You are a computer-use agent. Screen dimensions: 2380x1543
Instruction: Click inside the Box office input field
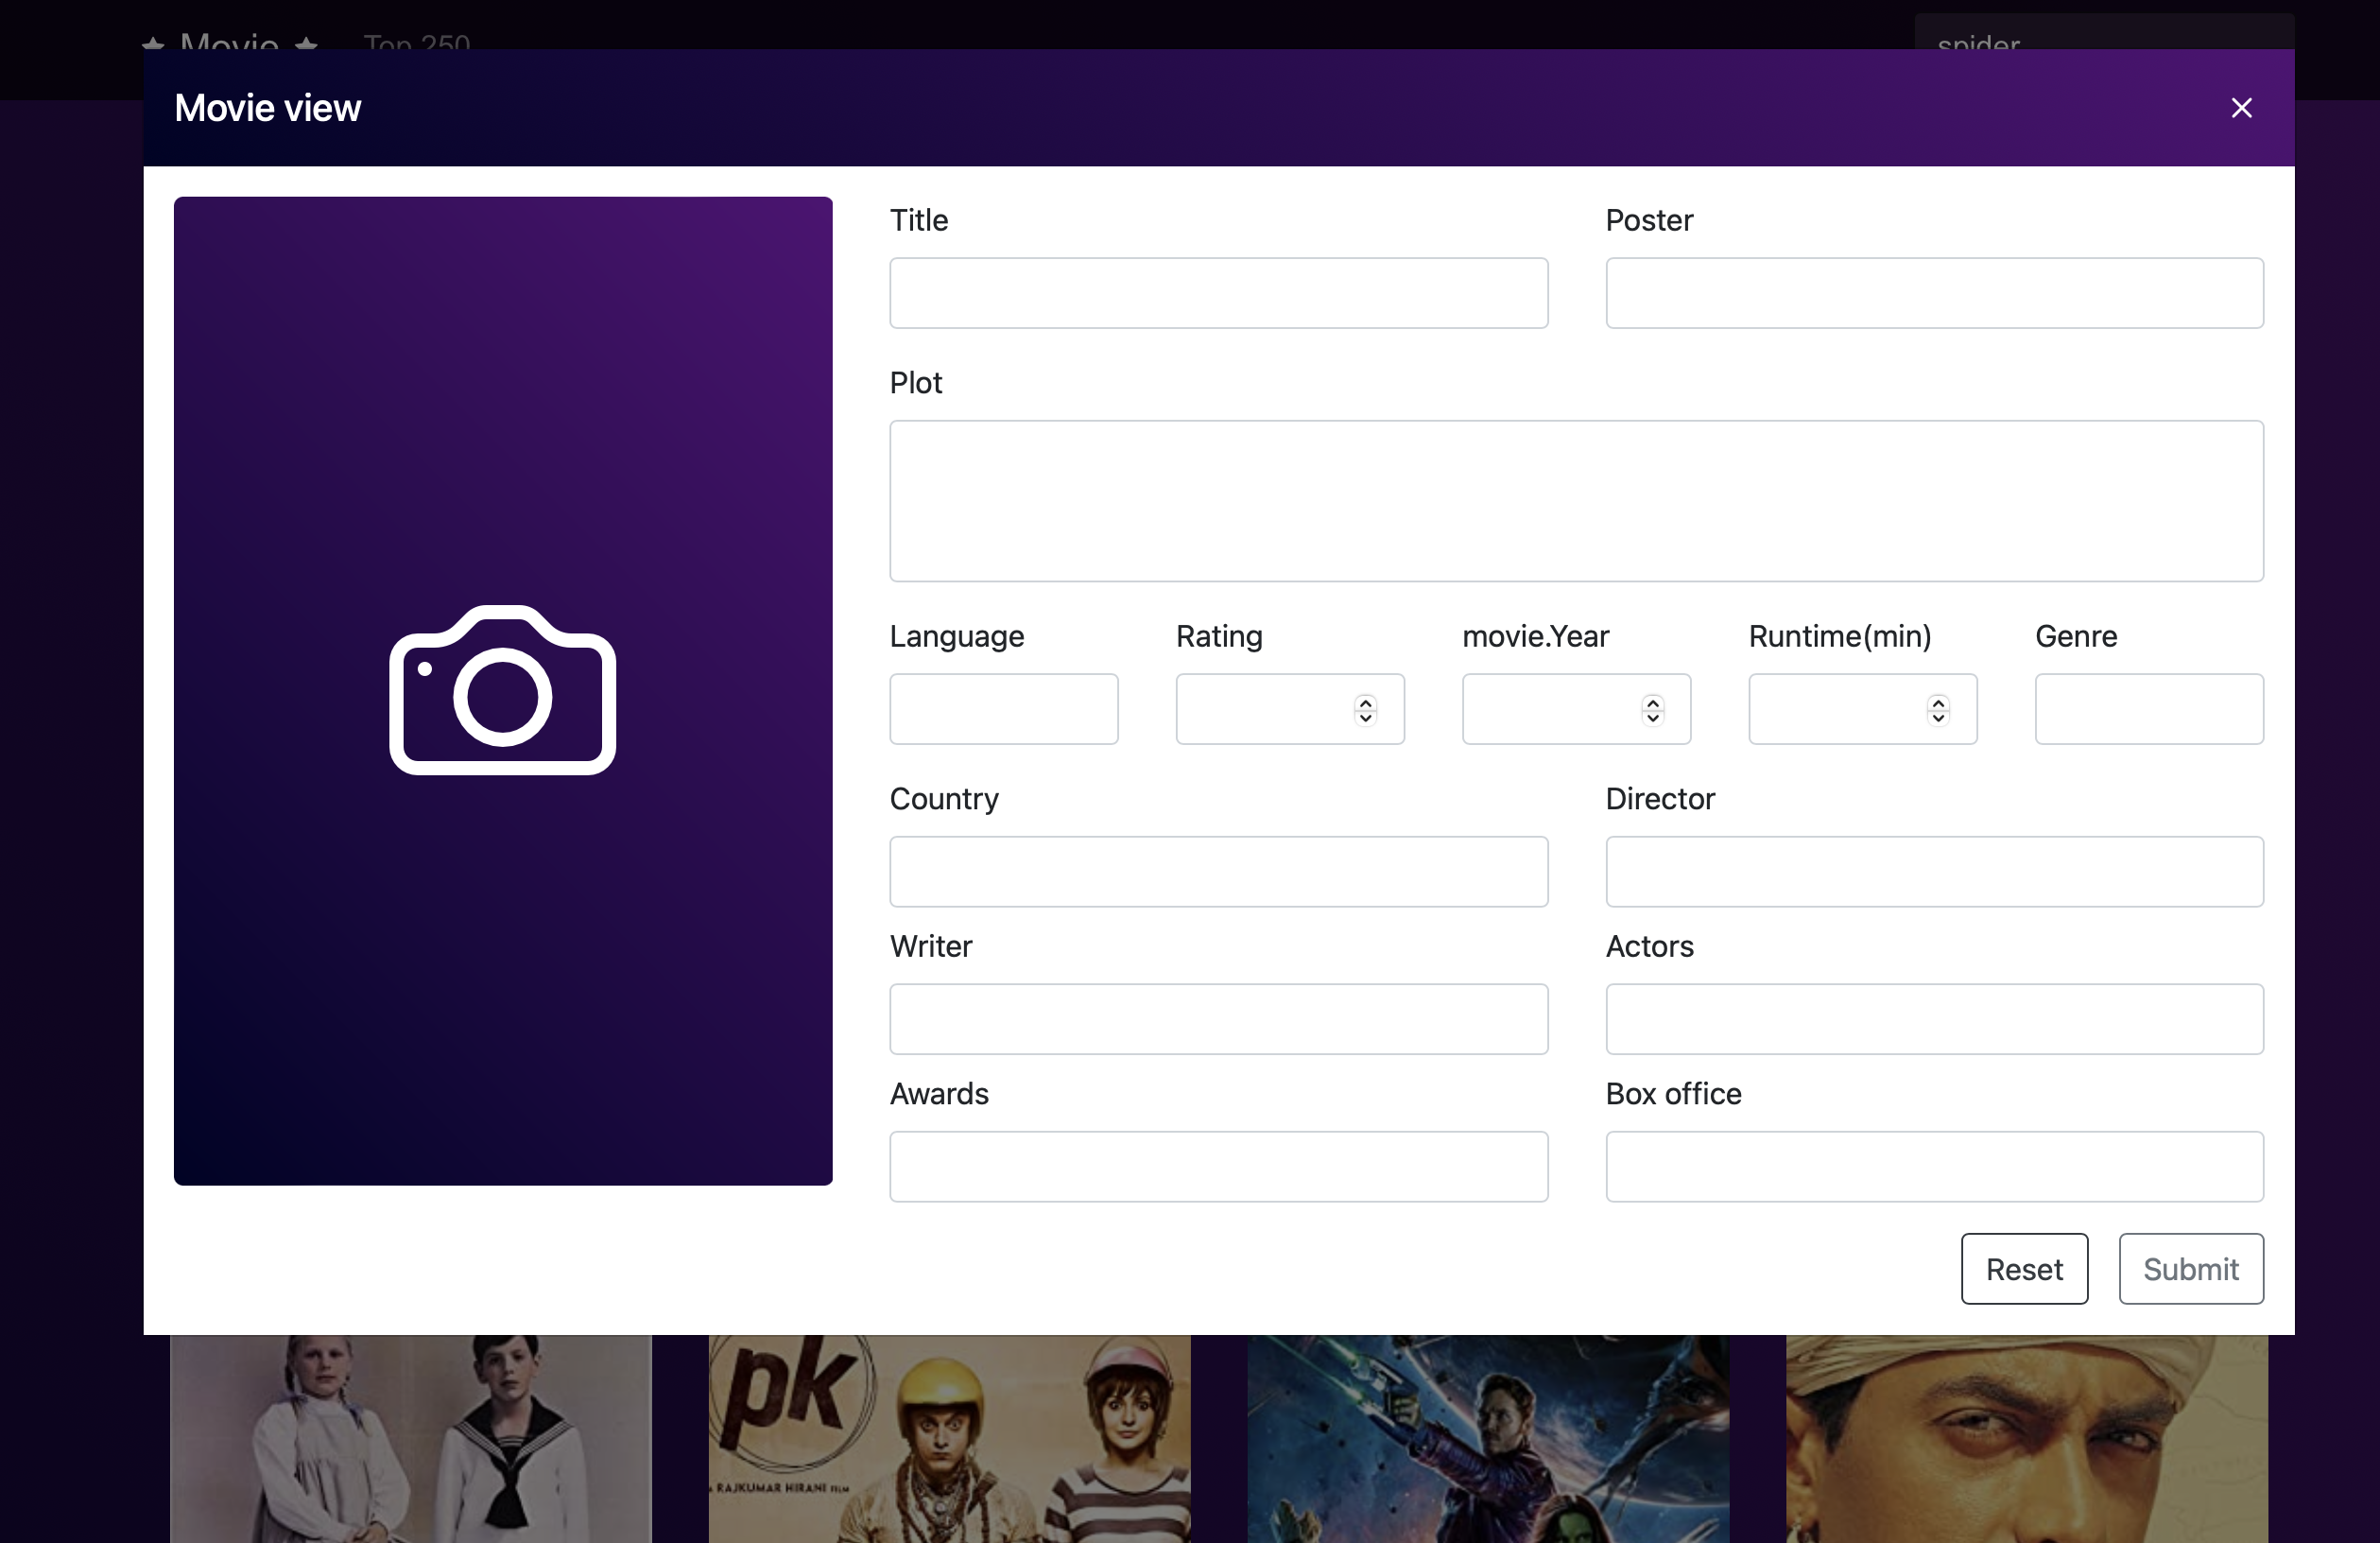tap(1933, 1166)
